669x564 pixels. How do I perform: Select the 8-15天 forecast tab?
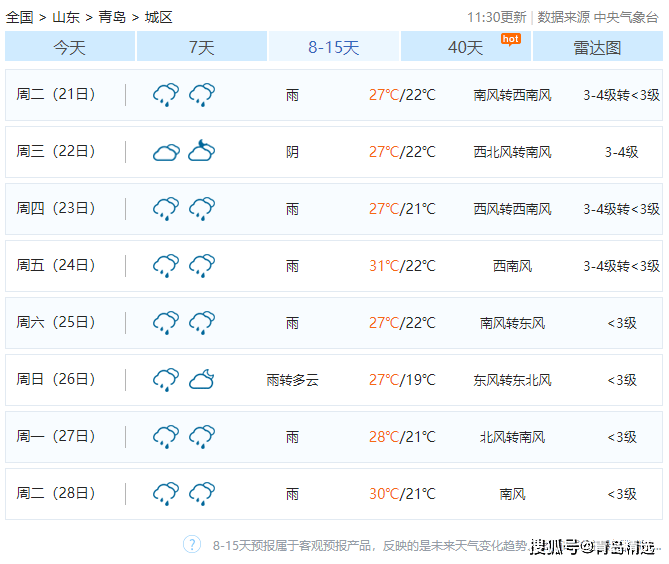pos(333,47)
